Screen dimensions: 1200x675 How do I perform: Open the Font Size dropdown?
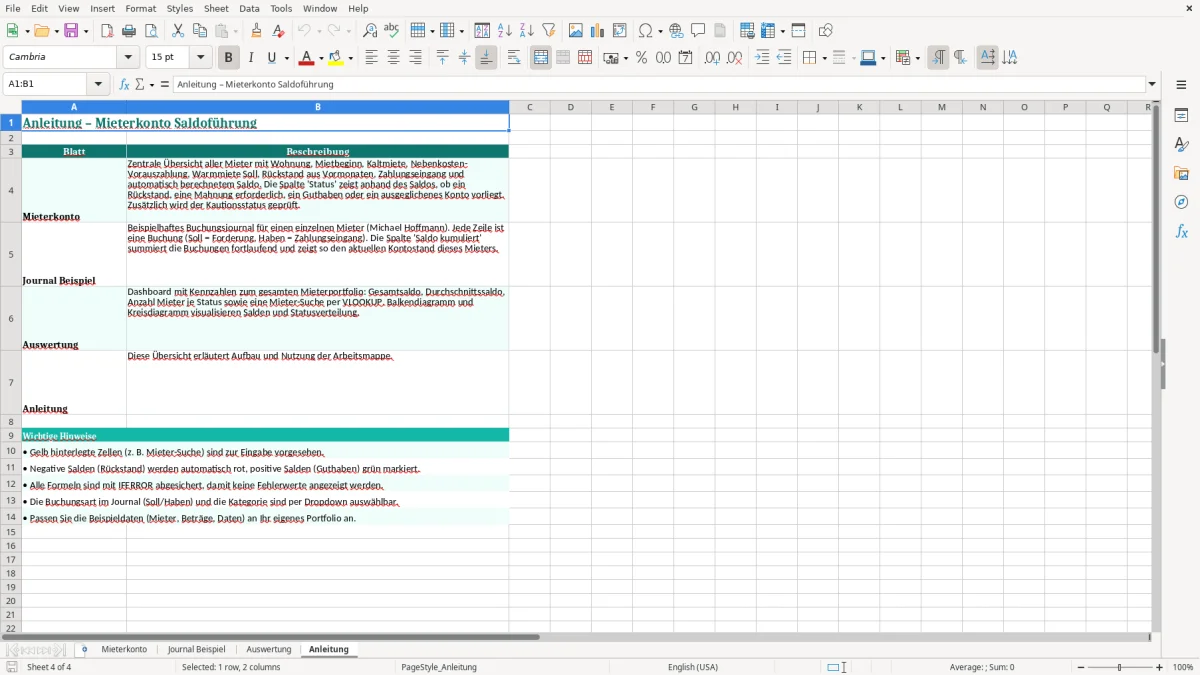click(200, 58)
